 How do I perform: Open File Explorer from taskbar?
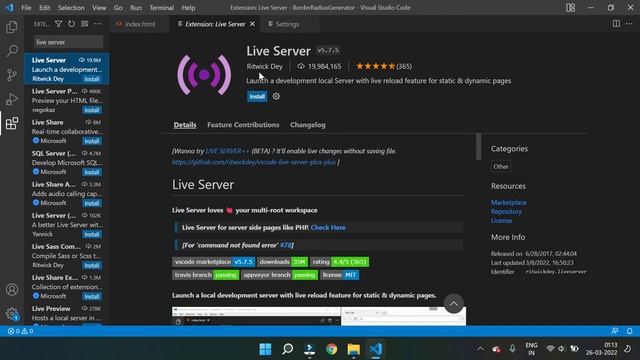(x=353, y=349)
